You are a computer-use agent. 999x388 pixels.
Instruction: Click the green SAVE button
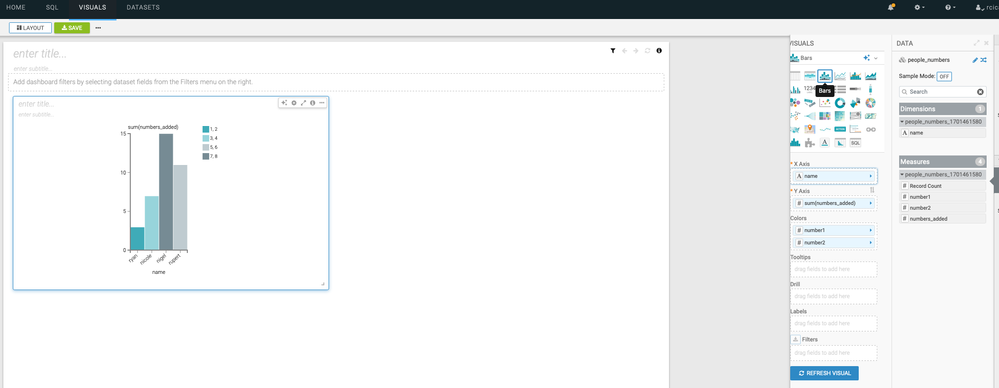pos(72,28)
